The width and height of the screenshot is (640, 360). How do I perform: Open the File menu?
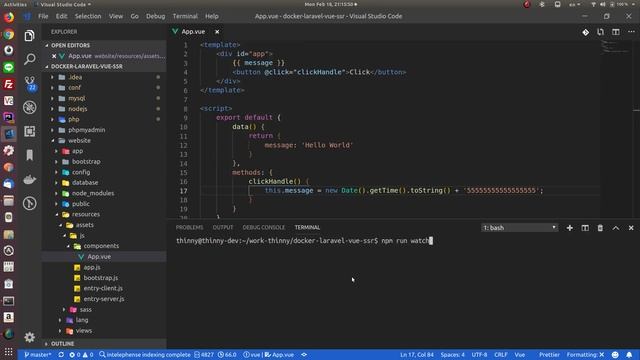tap(43, 16)
